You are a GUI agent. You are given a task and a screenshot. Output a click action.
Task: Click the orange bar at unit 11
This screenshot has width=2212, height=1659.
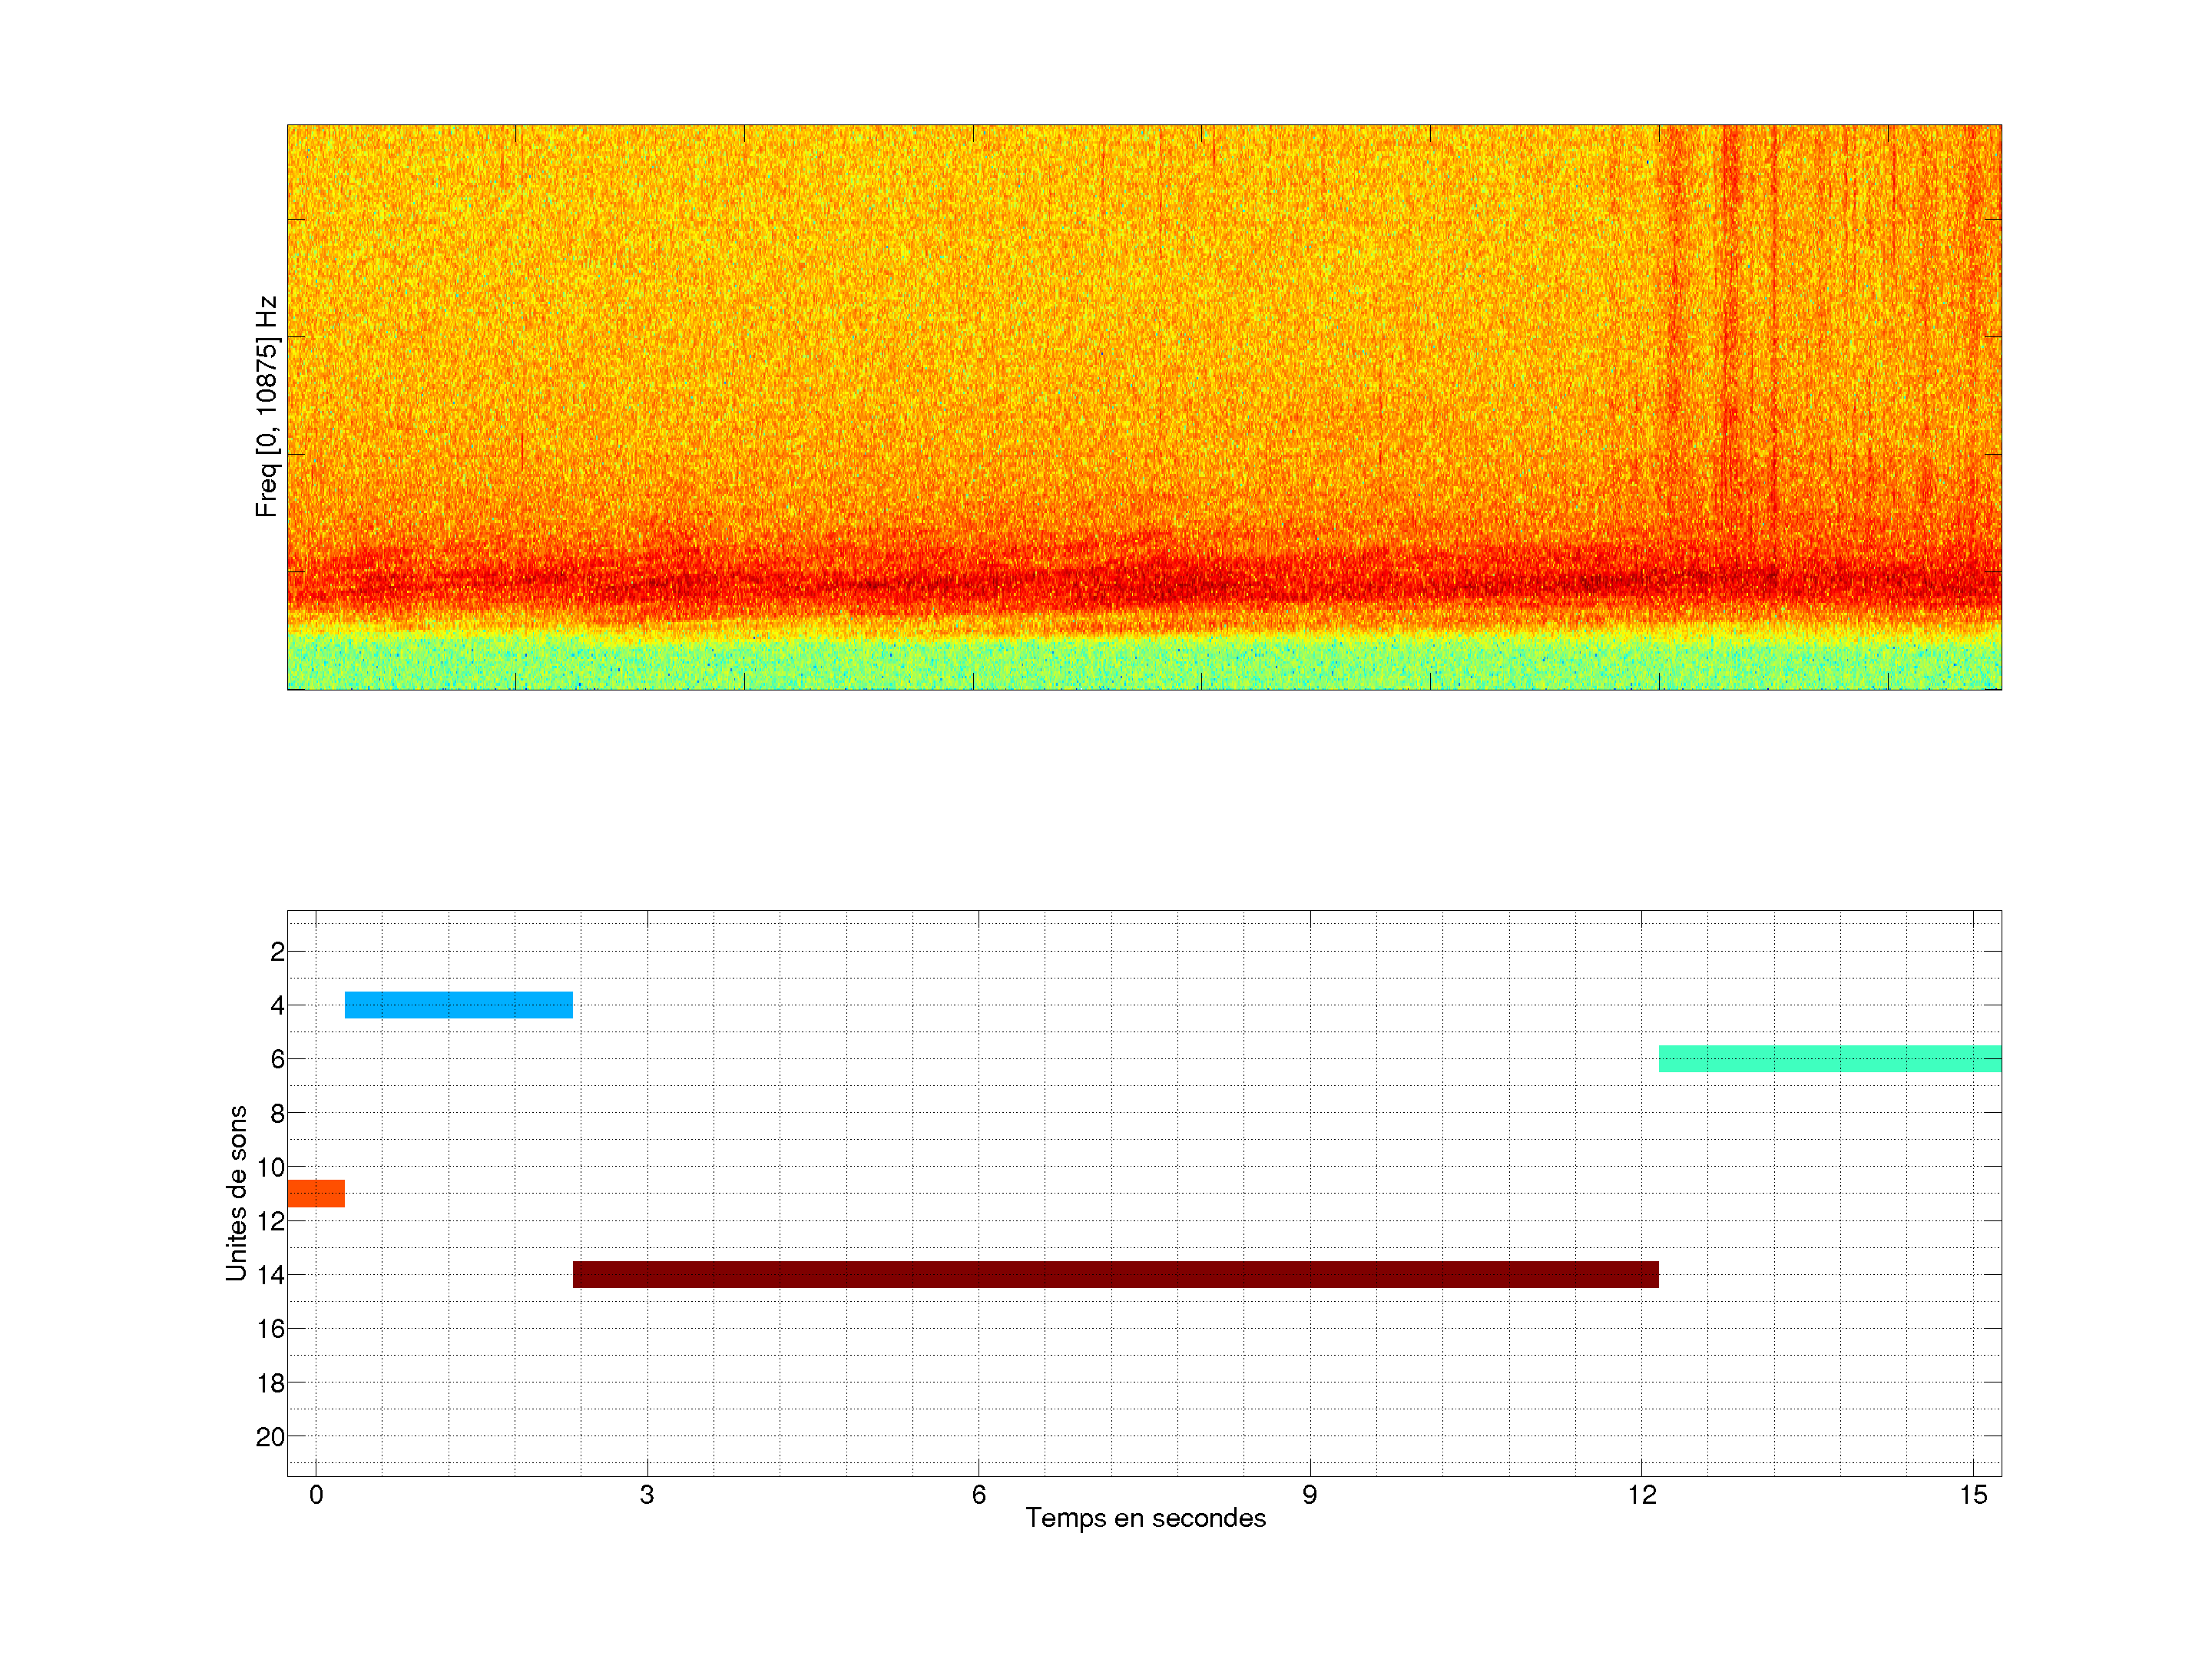316,1193
